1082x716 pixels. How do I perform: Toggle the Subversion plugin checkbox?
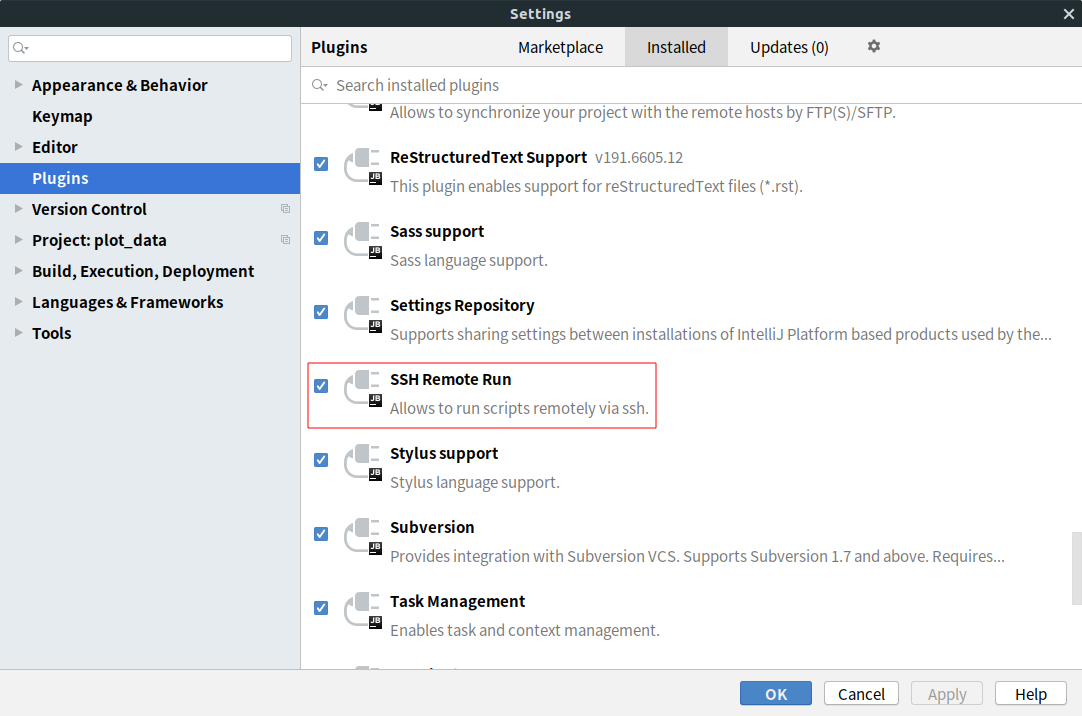[x=321, y=534]
